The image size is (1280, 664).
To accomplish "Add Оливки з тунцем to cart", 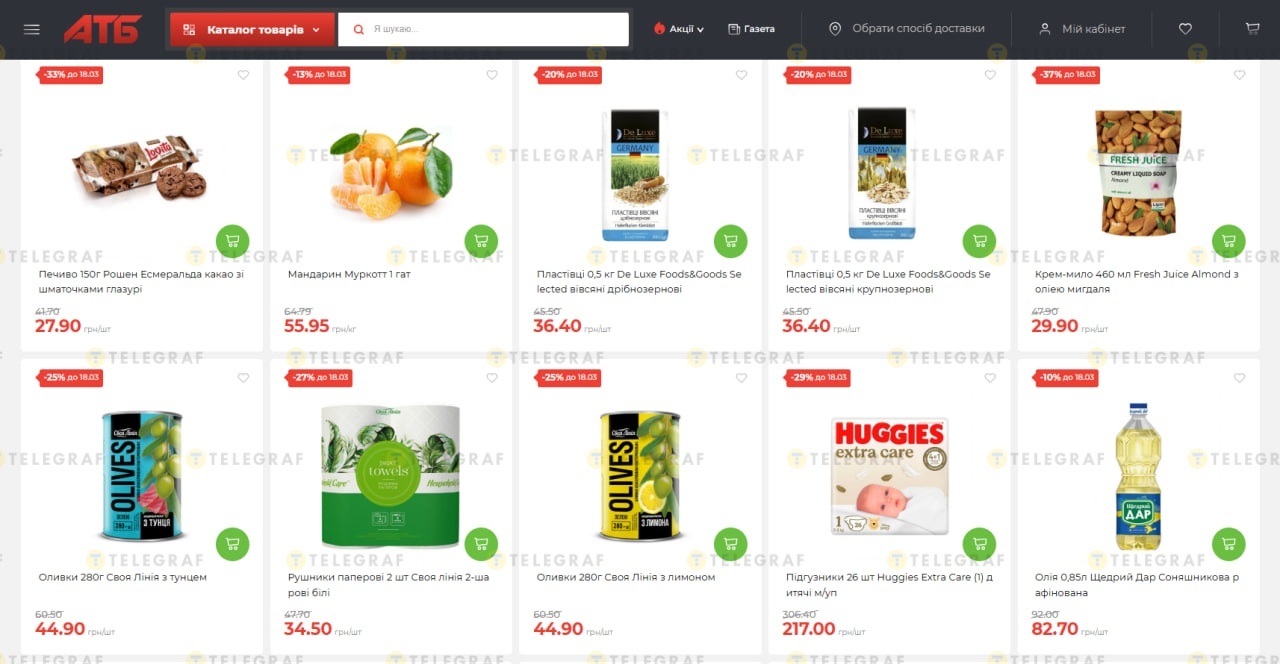I will coord(232,544).
